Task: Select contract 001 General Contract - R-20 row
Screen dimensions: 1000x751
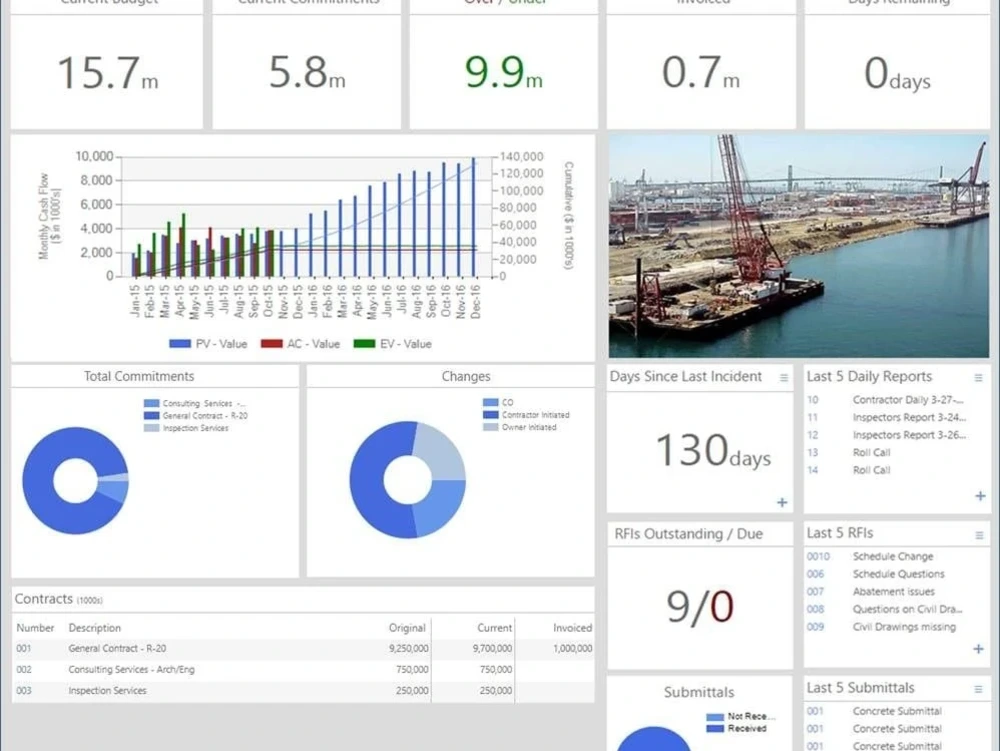Action: point(303,648)
